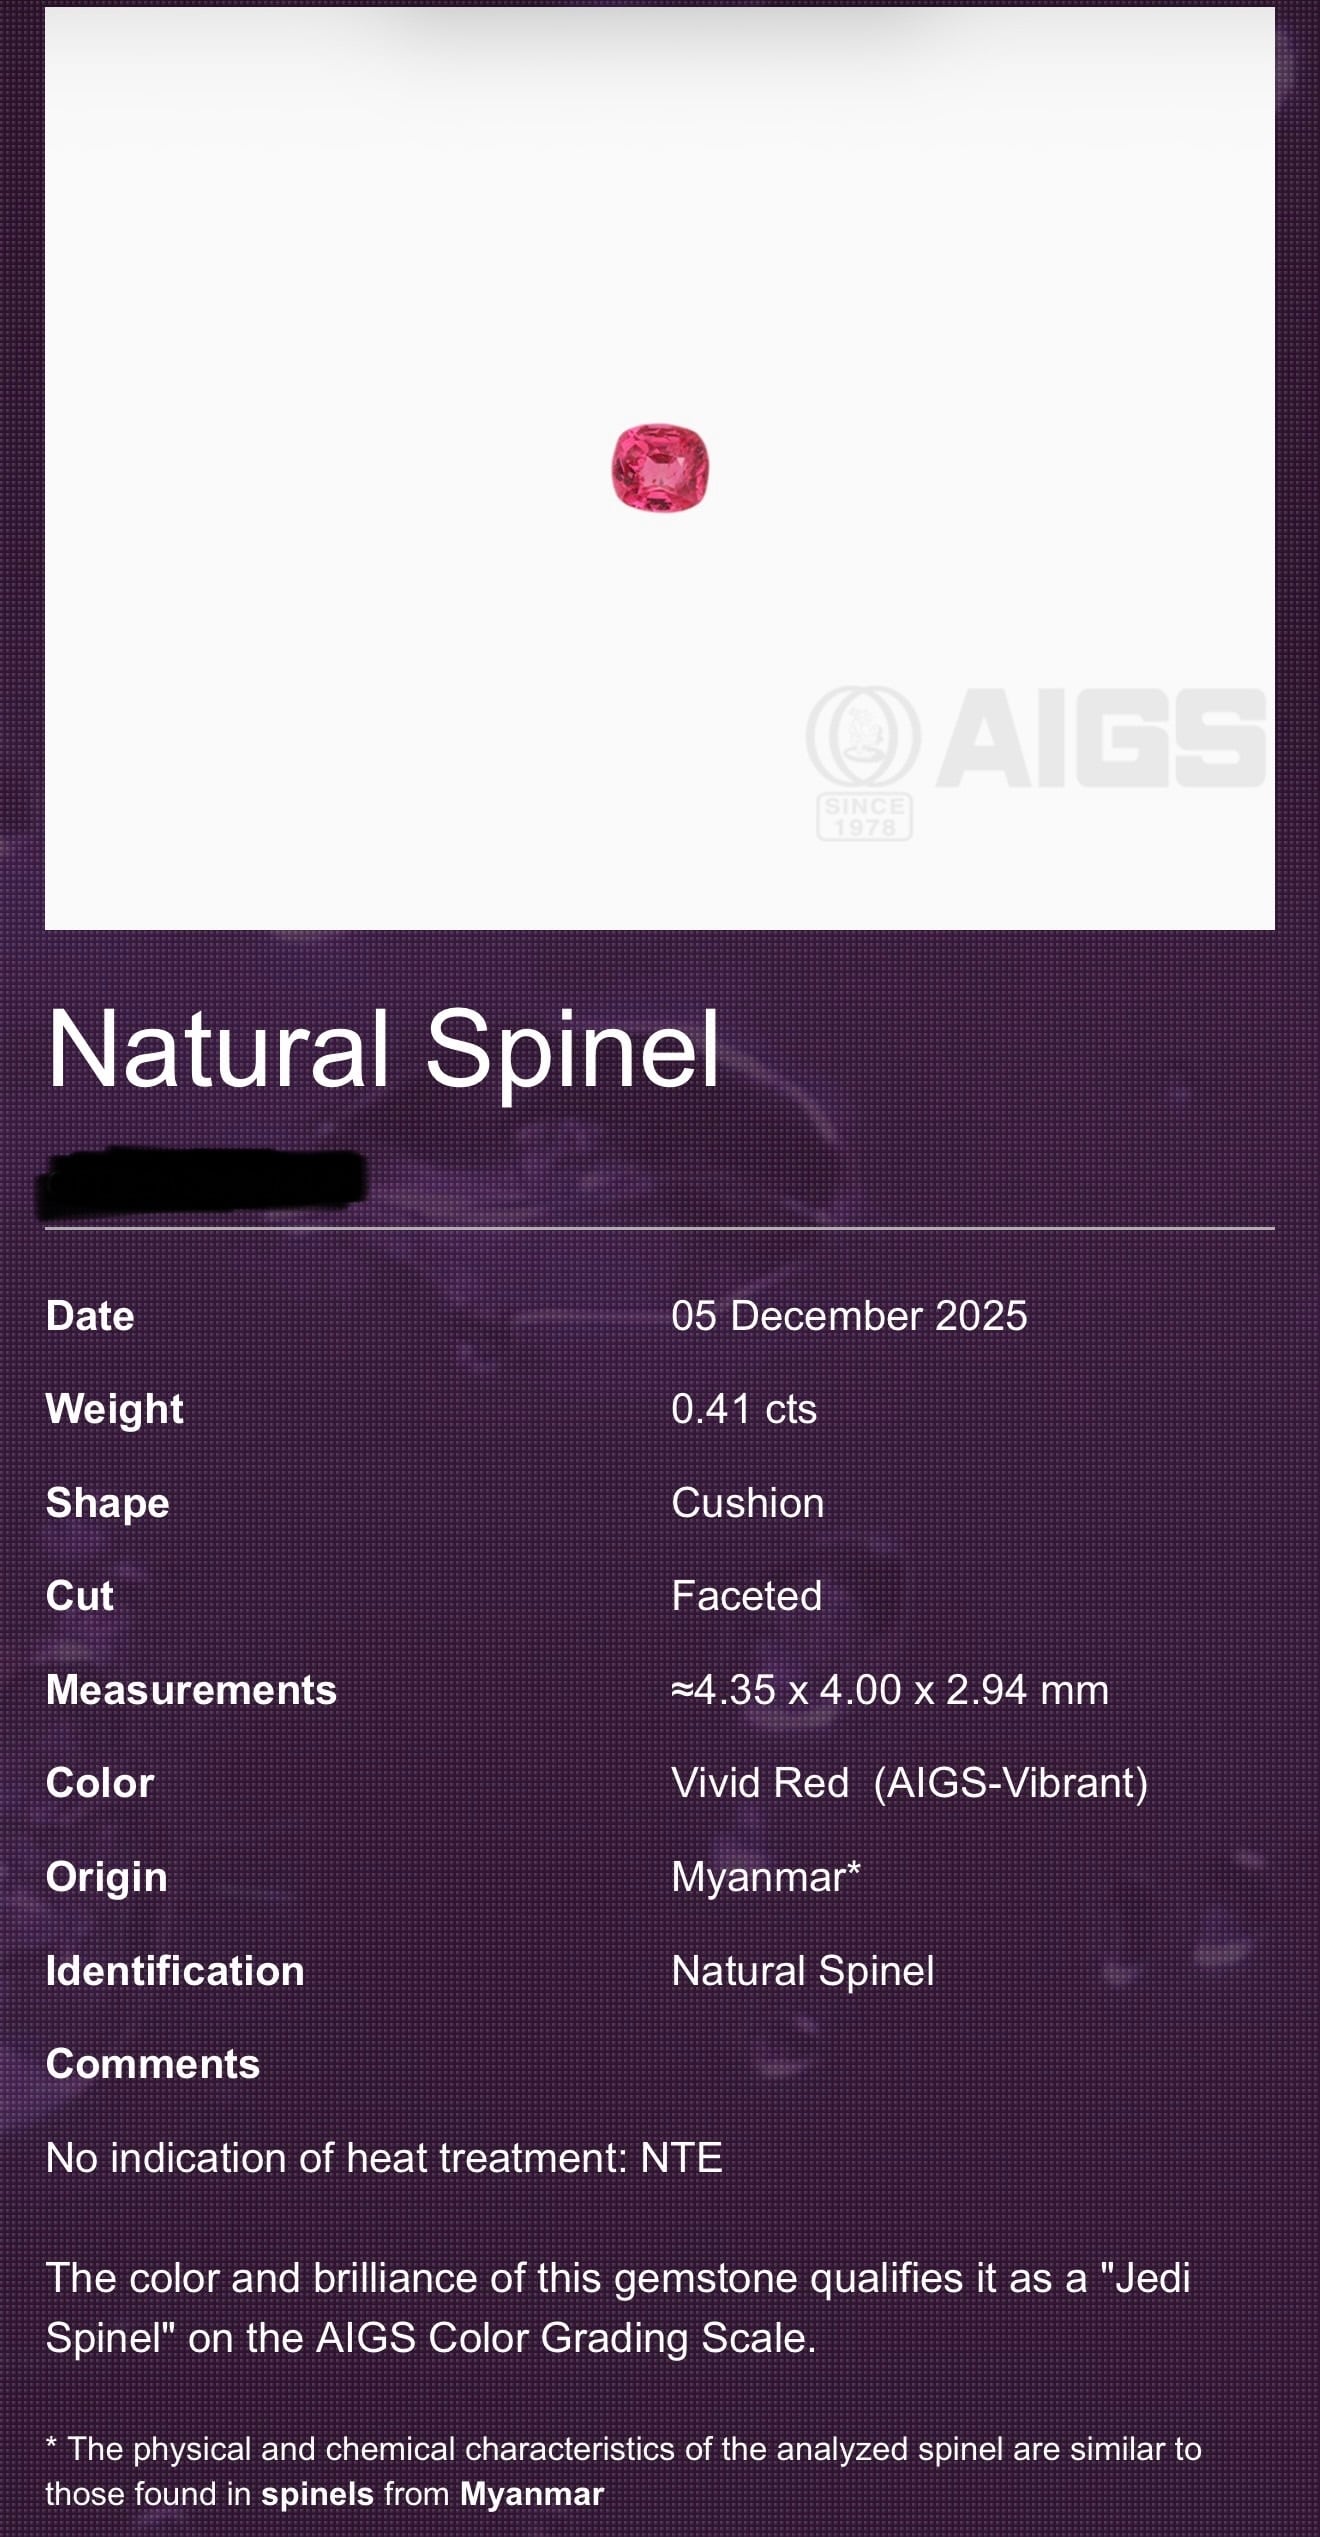Click the bold 'spinels' in the footnote
The image size is (1320, 2537).
pos(318,2494)
